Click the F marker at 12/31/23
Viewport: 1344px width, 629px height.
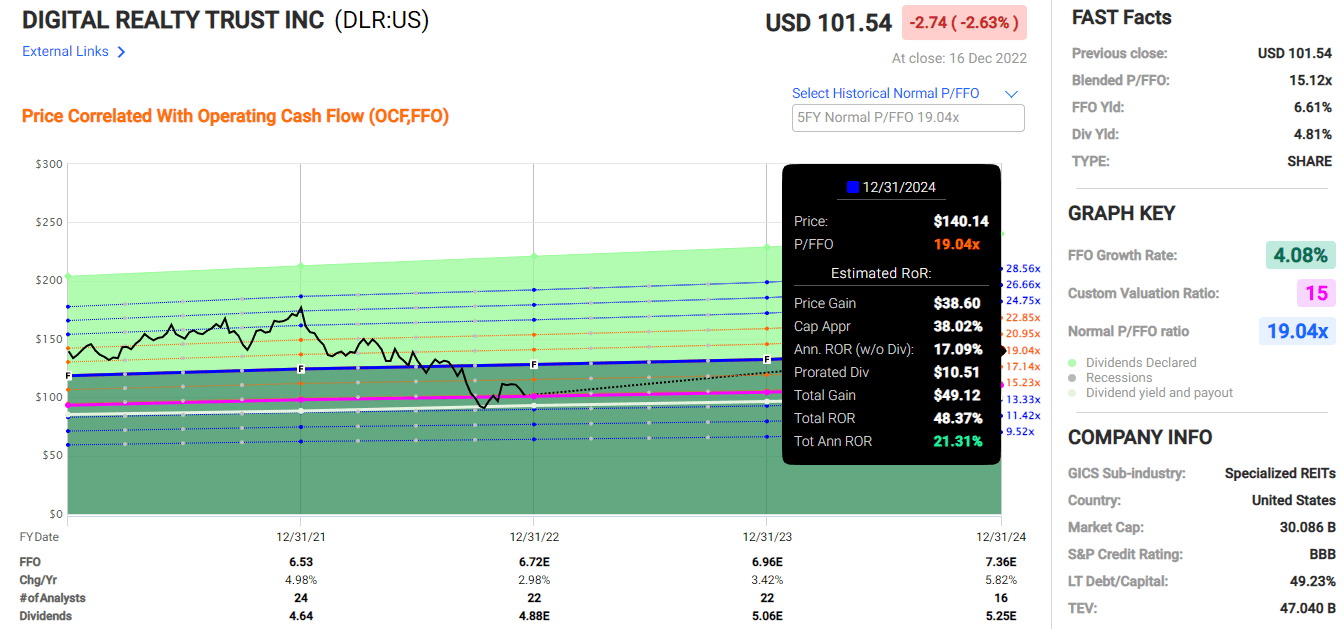767,360
